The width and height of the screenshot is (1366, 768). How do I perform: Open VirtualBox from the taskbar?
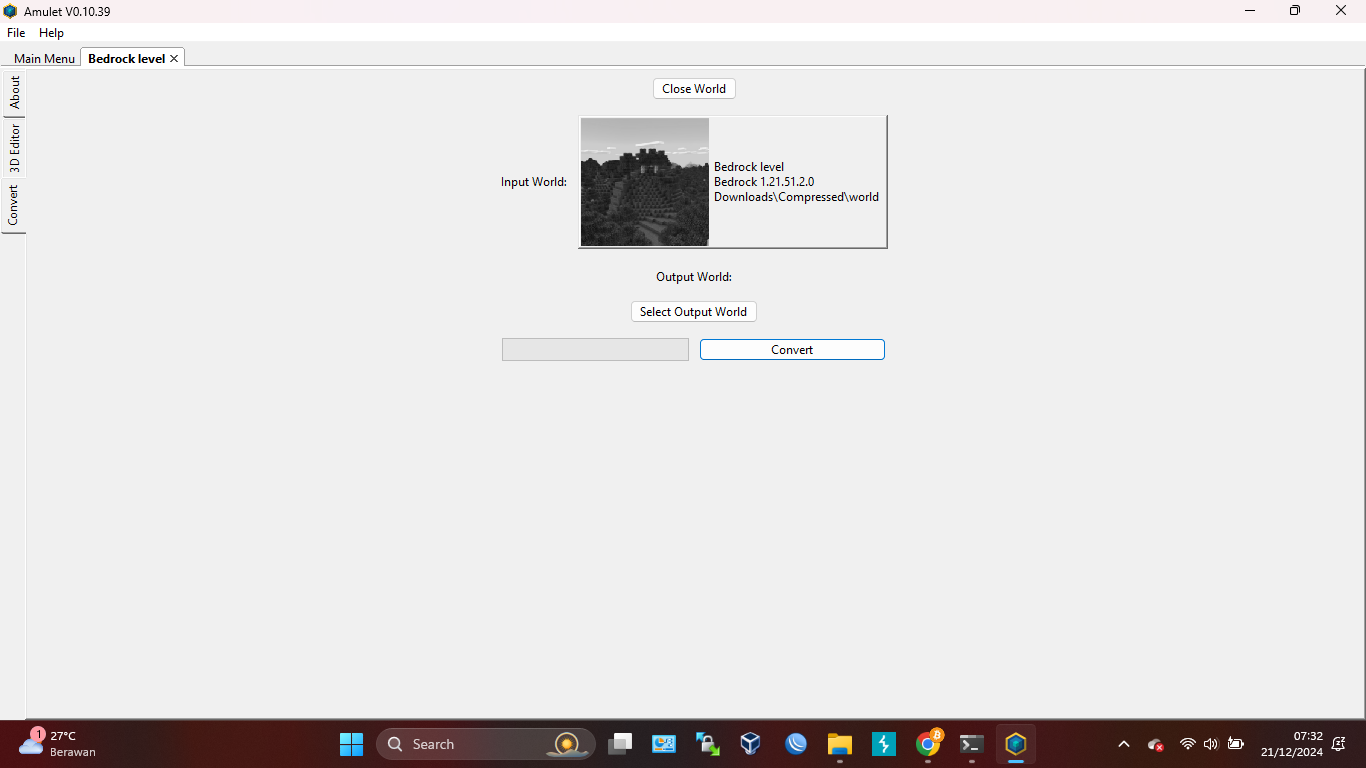(x=751, y=744)
